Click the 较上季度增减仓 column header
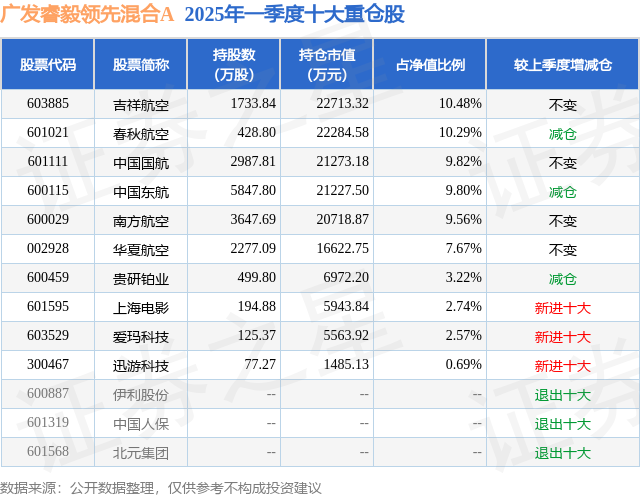Image resolution: width=640 pixels, height=497 pixels. click(563, 64)
